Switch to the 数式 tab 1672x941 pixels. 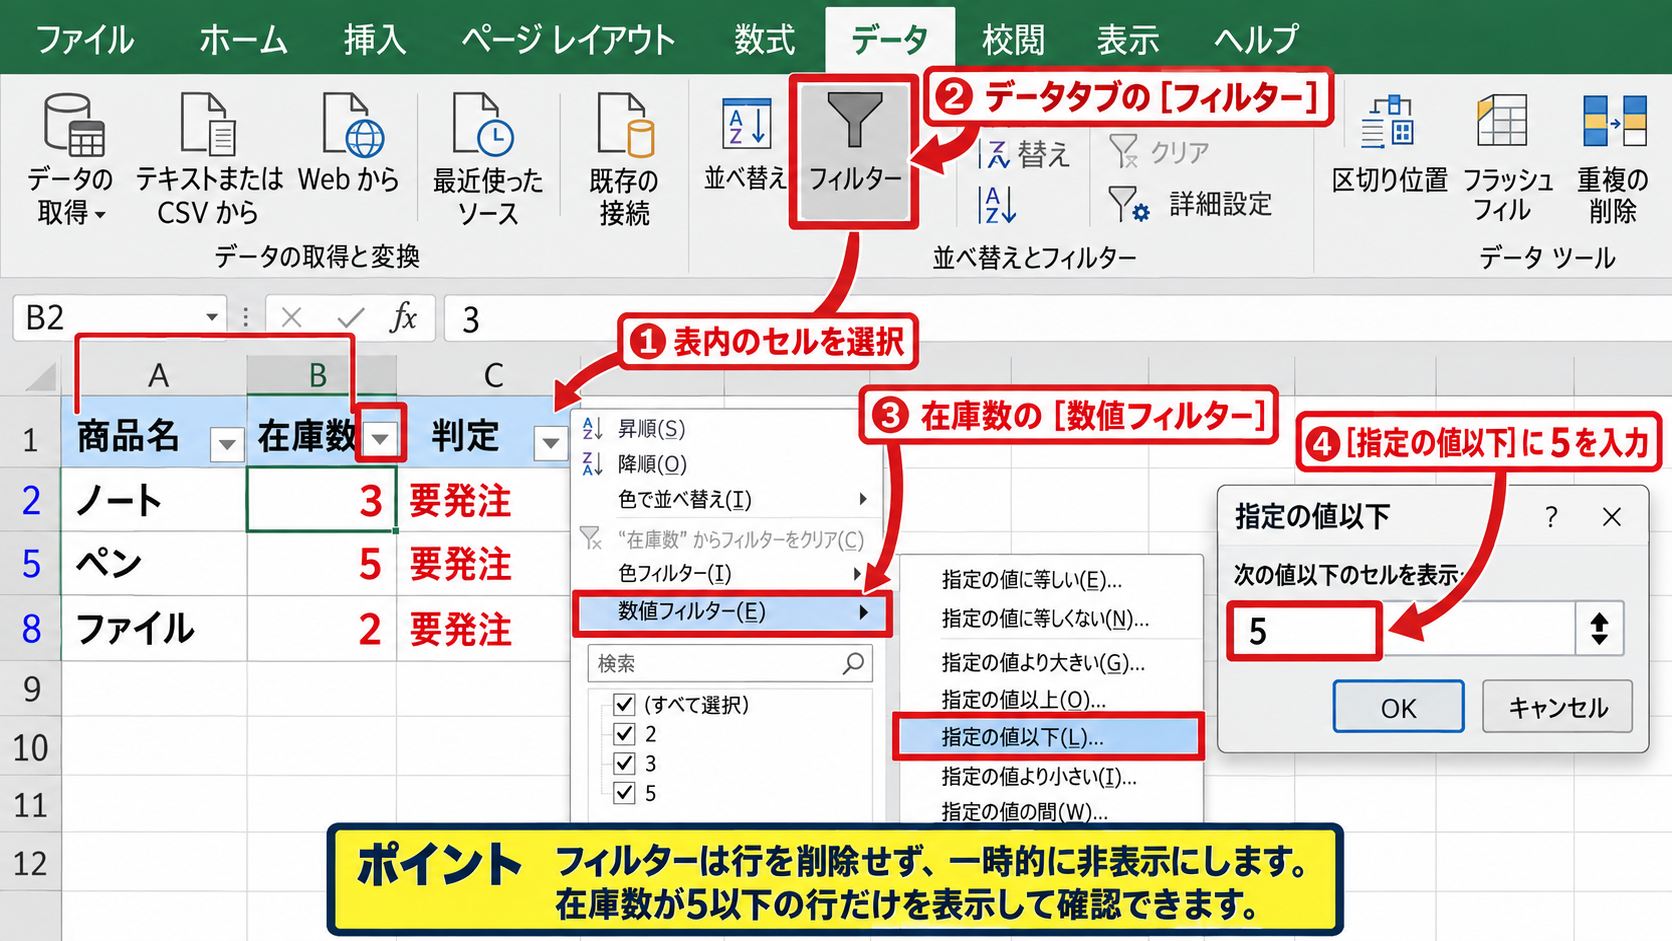coord(765,40)
